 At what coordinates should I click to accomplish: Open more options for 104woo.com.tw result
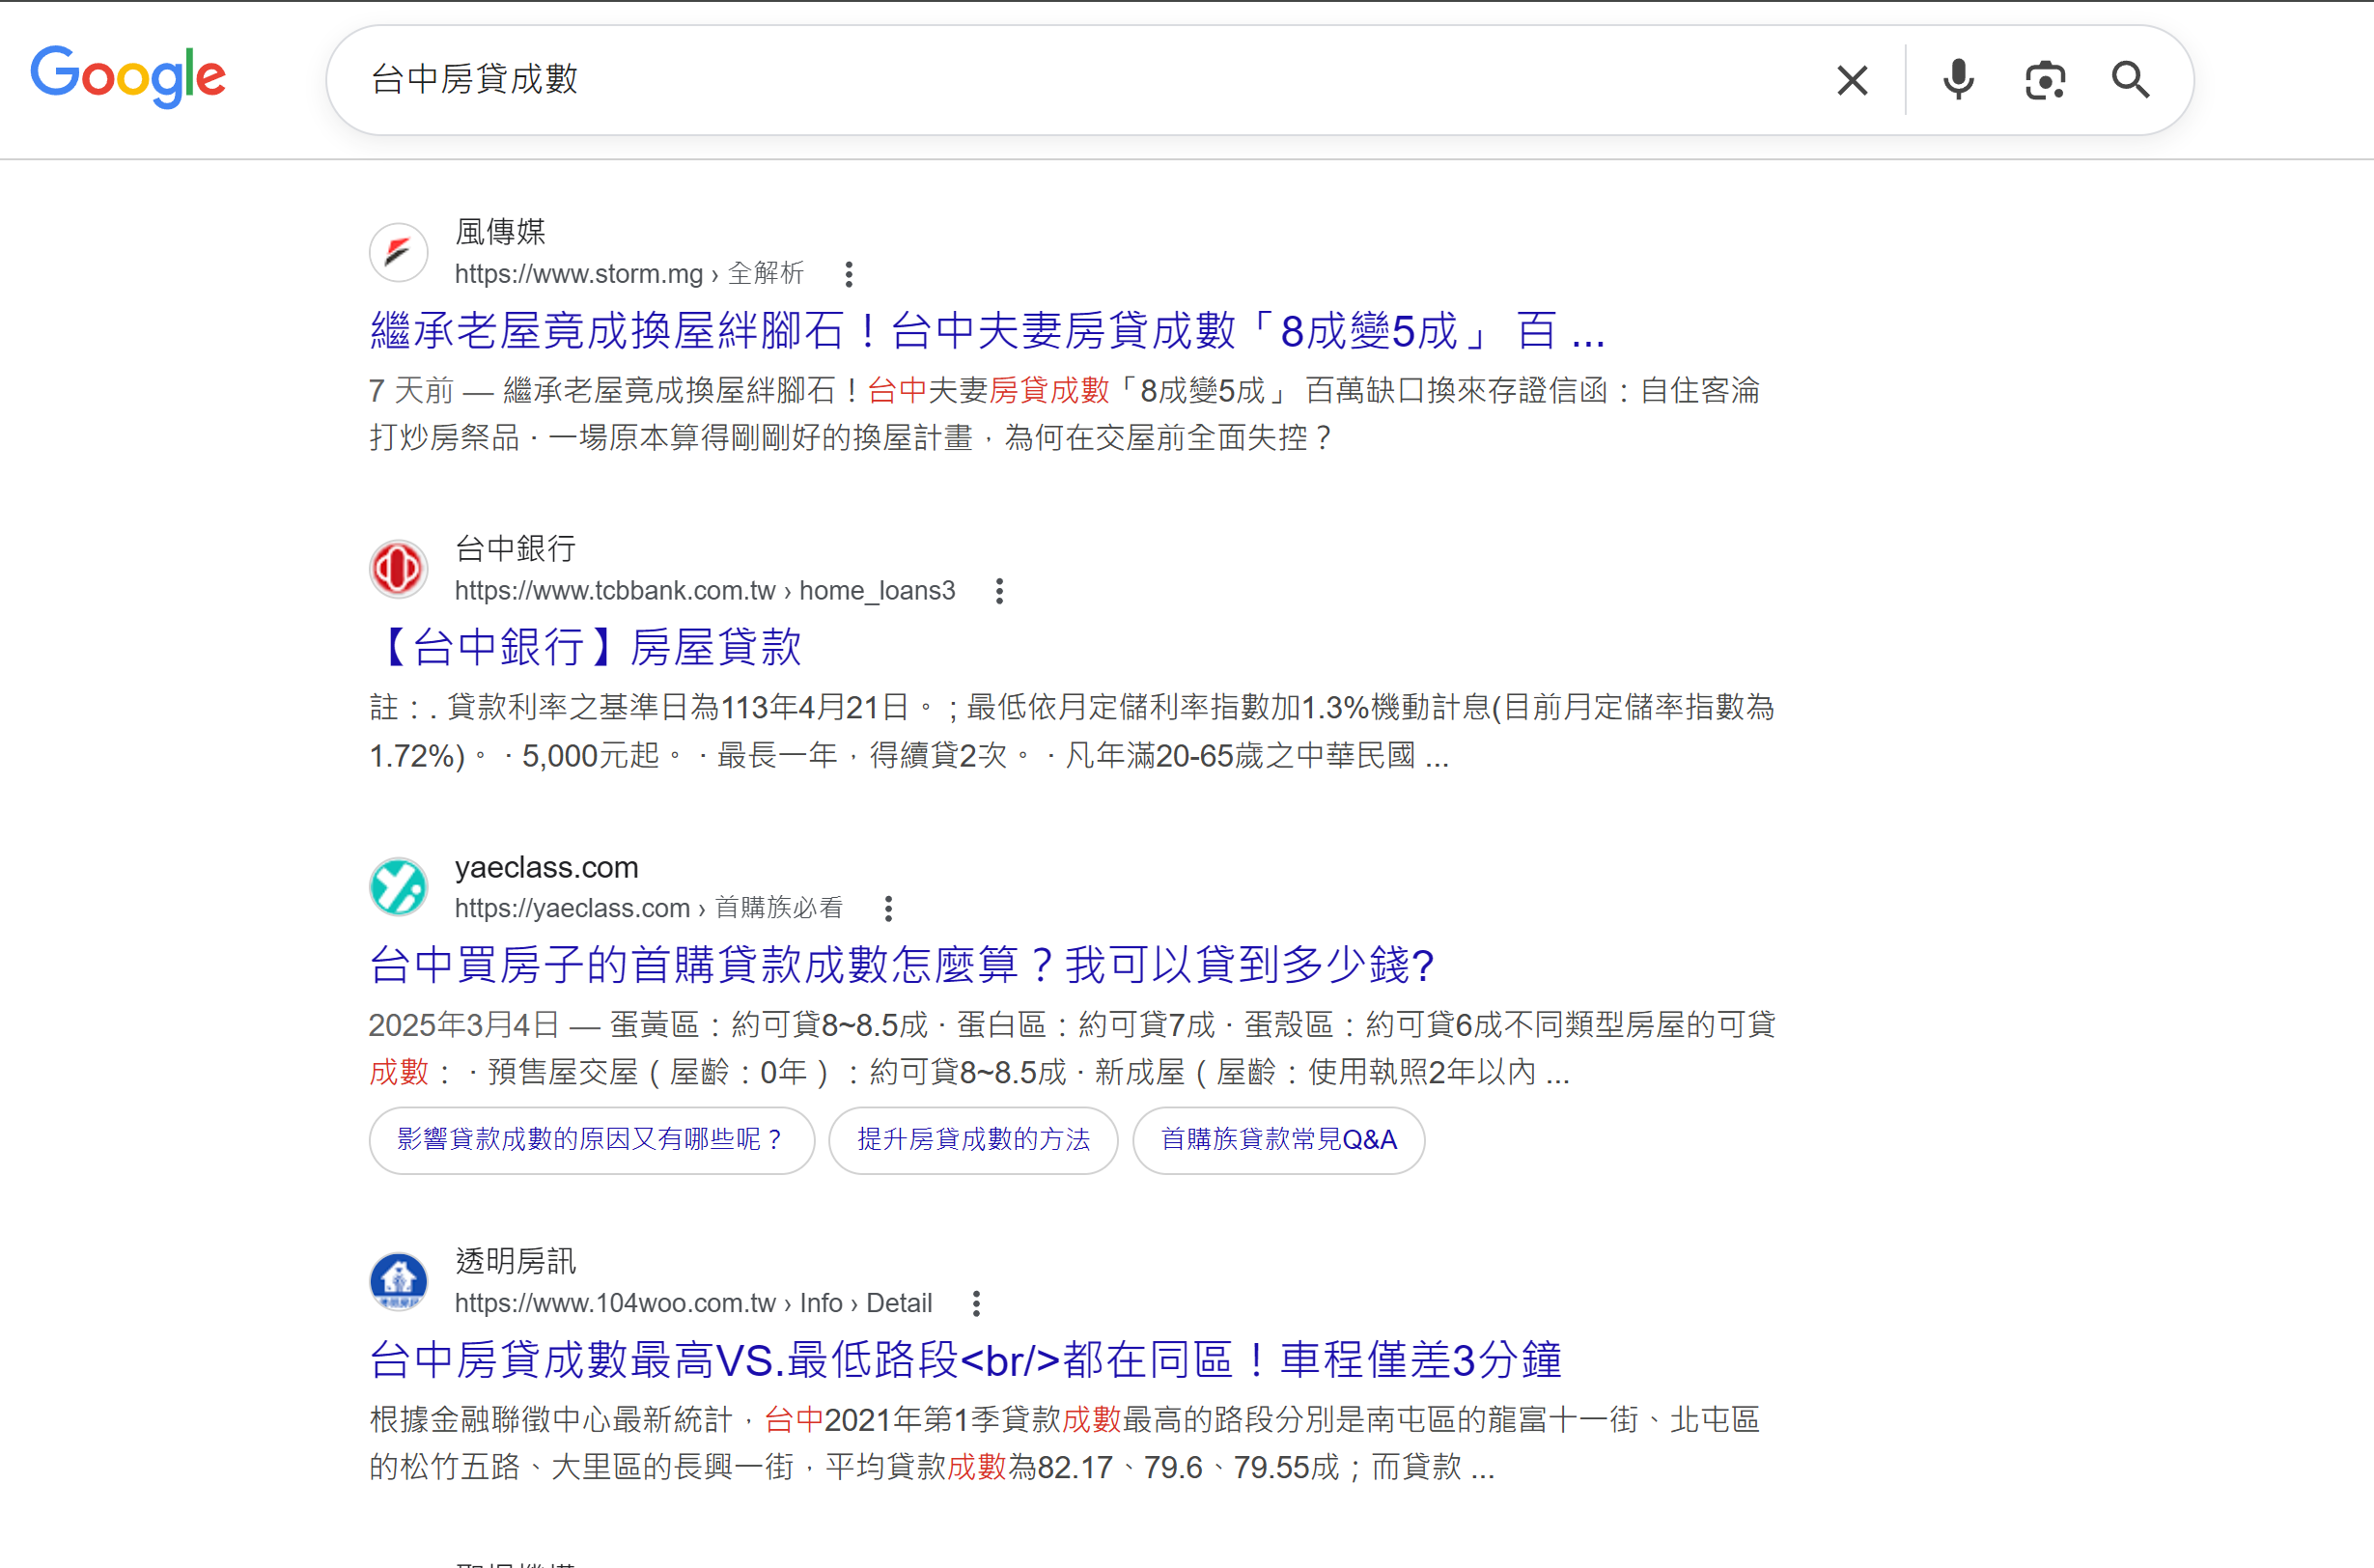pyautogui.click(x=975, y=1303)
